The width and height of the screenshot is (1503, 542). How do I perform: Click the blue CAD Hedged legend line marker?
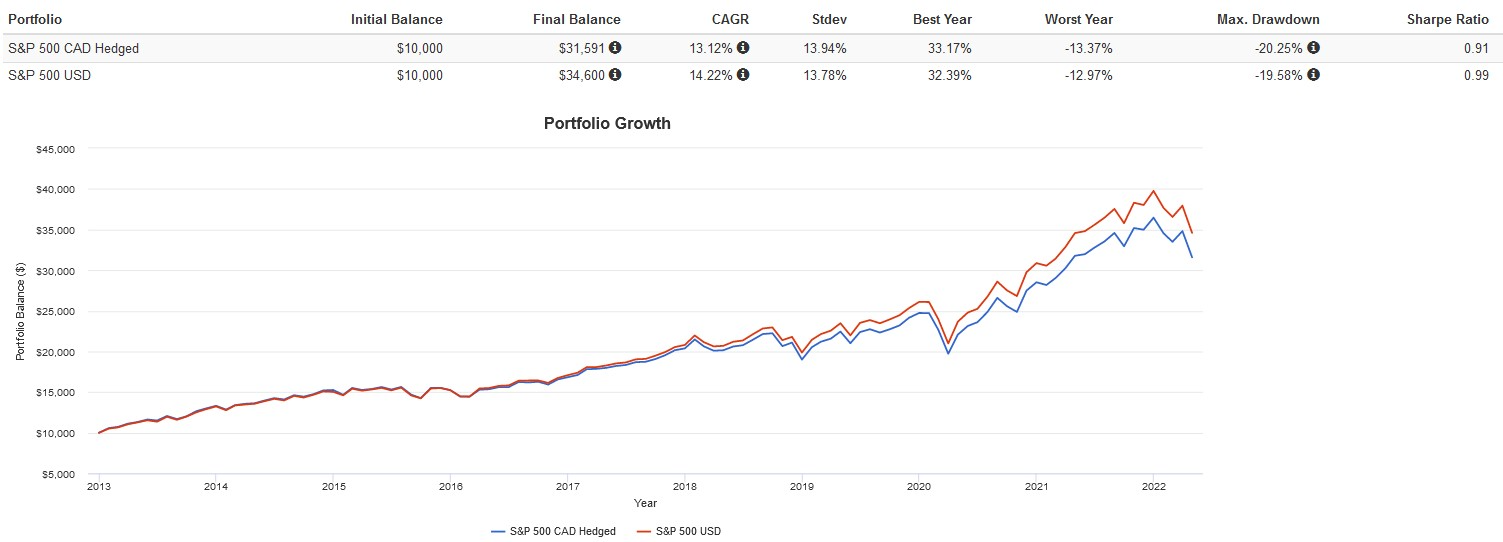(500, 531)
